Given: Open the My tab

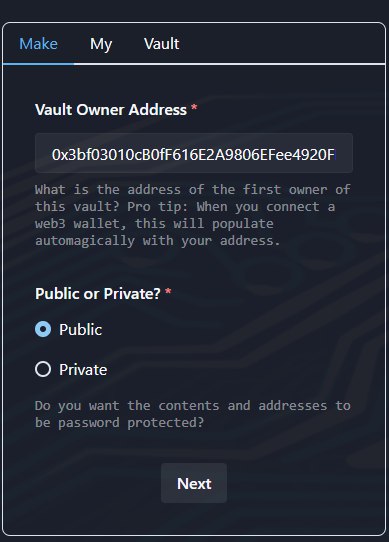Looking at the screenshot, I should (101, 44).
